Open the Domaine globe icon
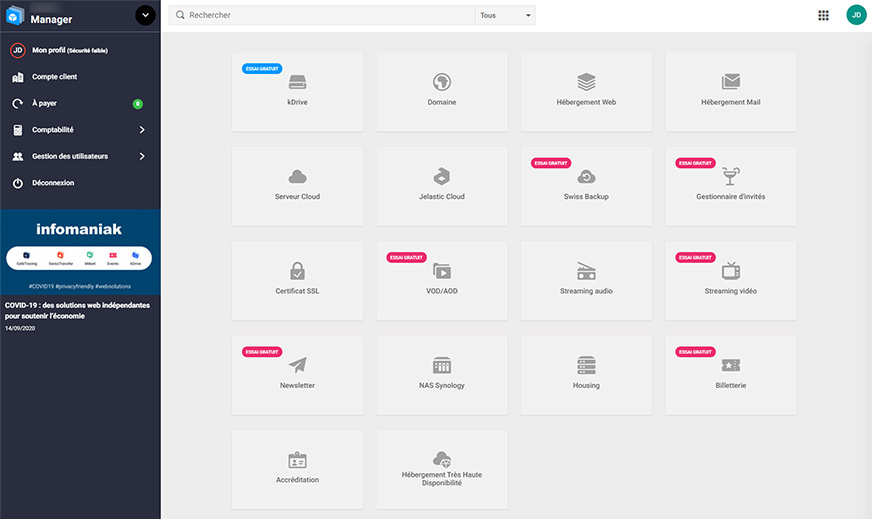The width and height of the screenshot is (872, 519). pos(442,82)
